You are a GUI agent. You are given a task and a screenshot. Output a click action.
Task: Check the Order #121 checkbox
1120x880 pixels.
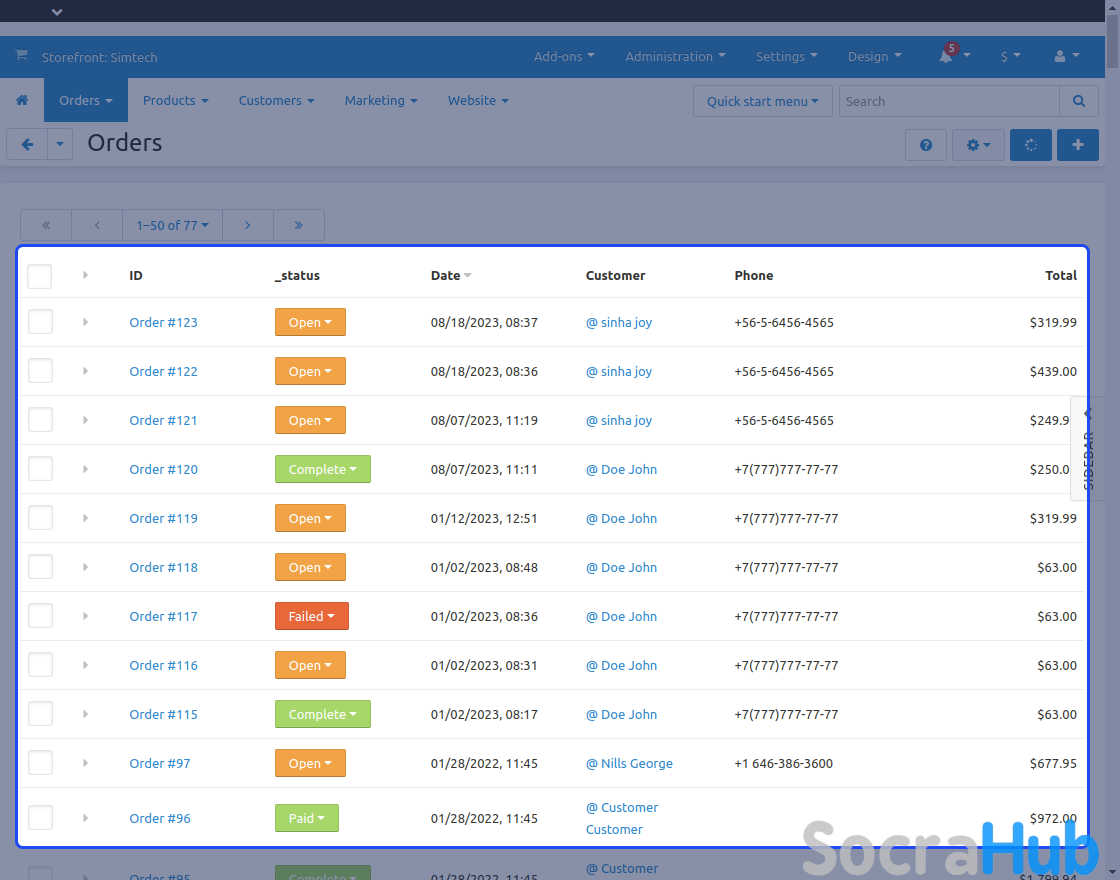coord(40,420)
